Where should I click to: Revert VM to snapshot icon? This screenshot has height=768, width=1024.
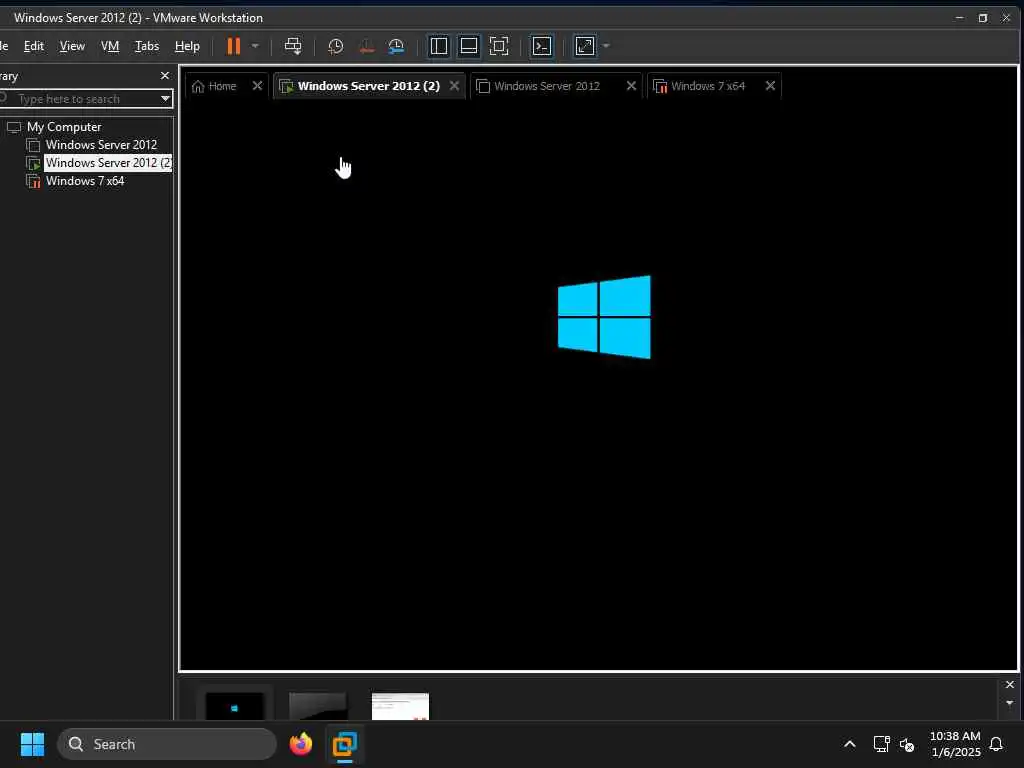(366, 46)
